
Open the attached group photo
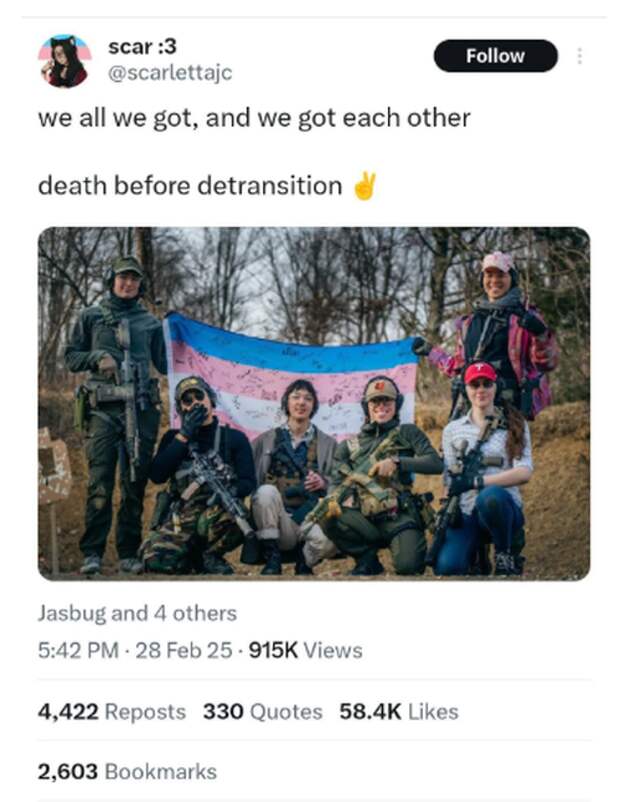pos(314,404)
